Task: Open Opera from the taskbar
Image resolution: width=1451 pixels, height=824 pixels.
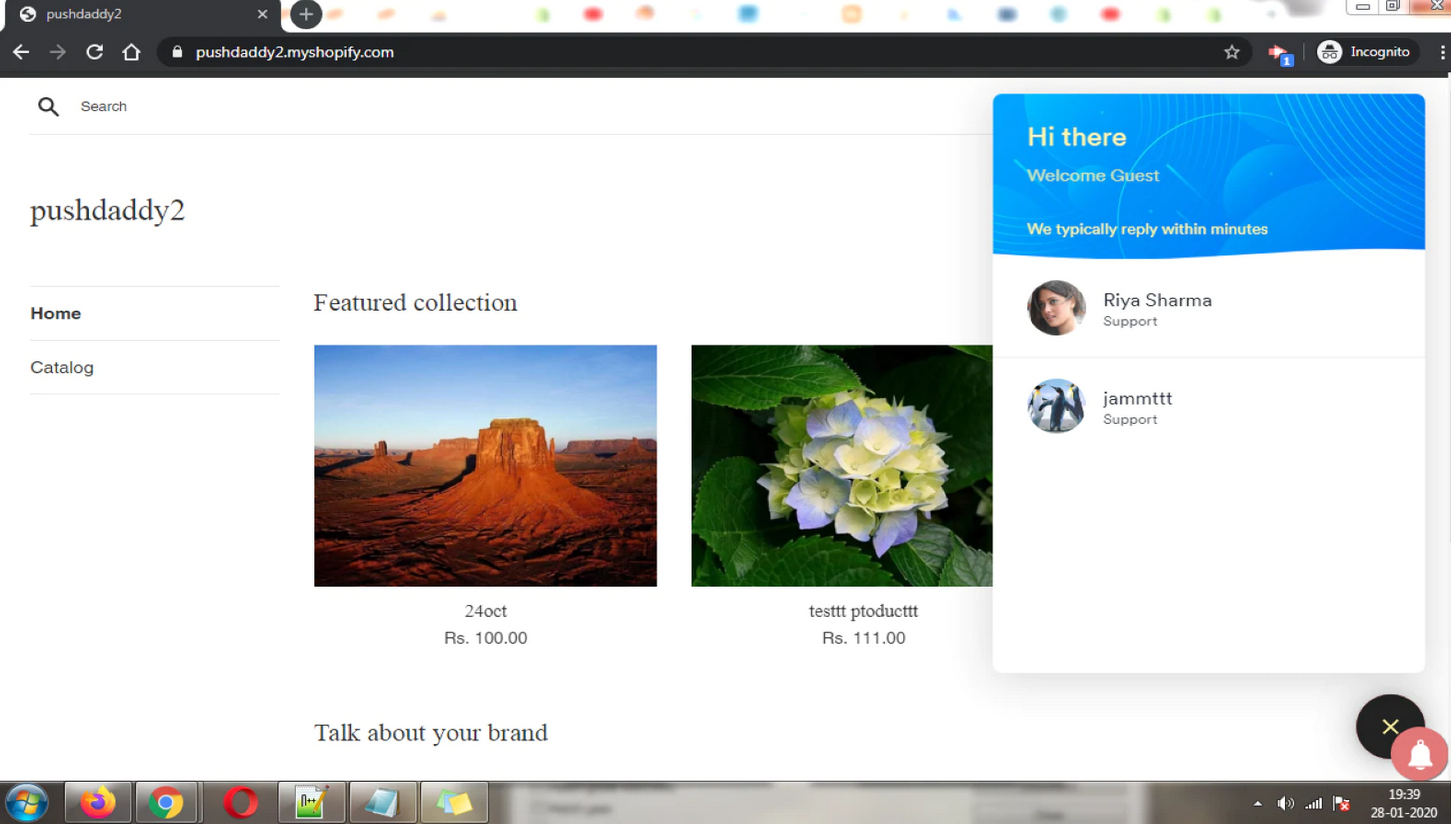Action: coord(240,802)
